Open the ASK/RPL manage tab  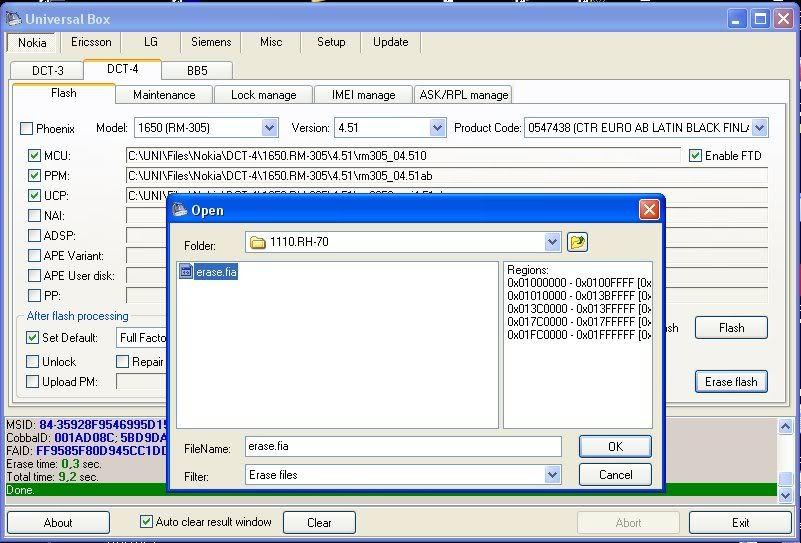click(x=463, y=95)
